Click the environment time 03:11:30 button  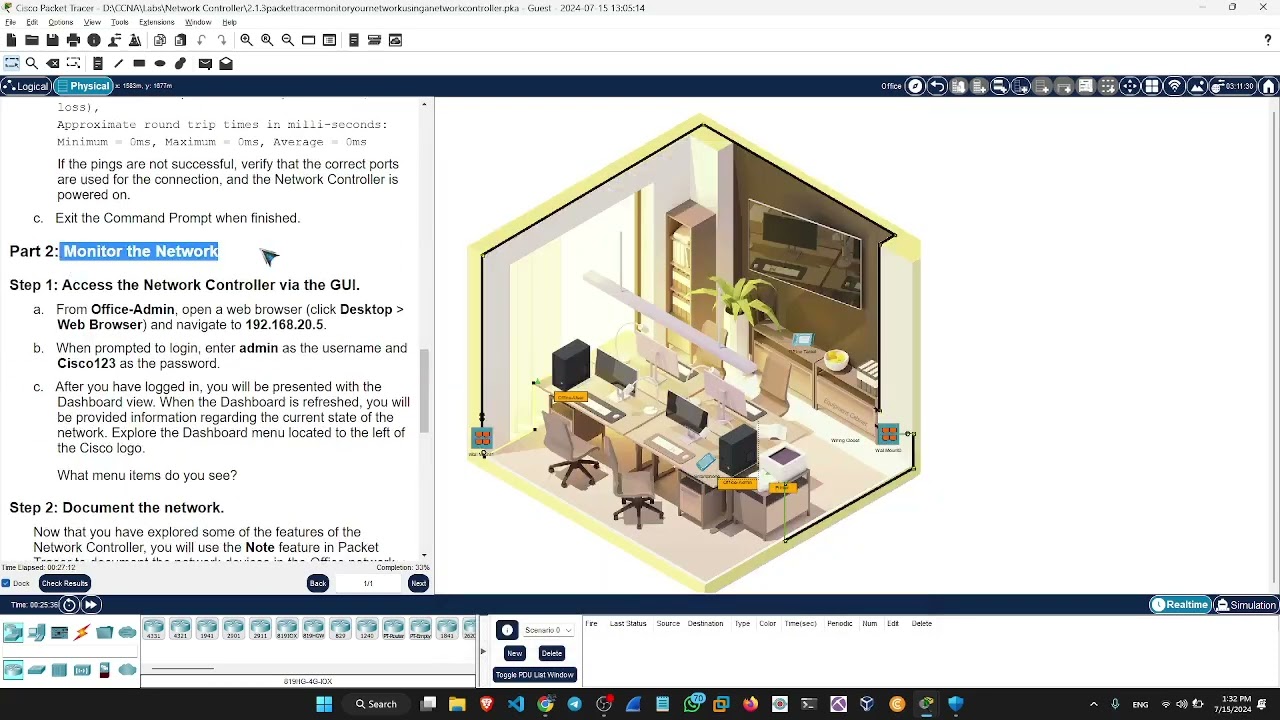pos(1233,86)
